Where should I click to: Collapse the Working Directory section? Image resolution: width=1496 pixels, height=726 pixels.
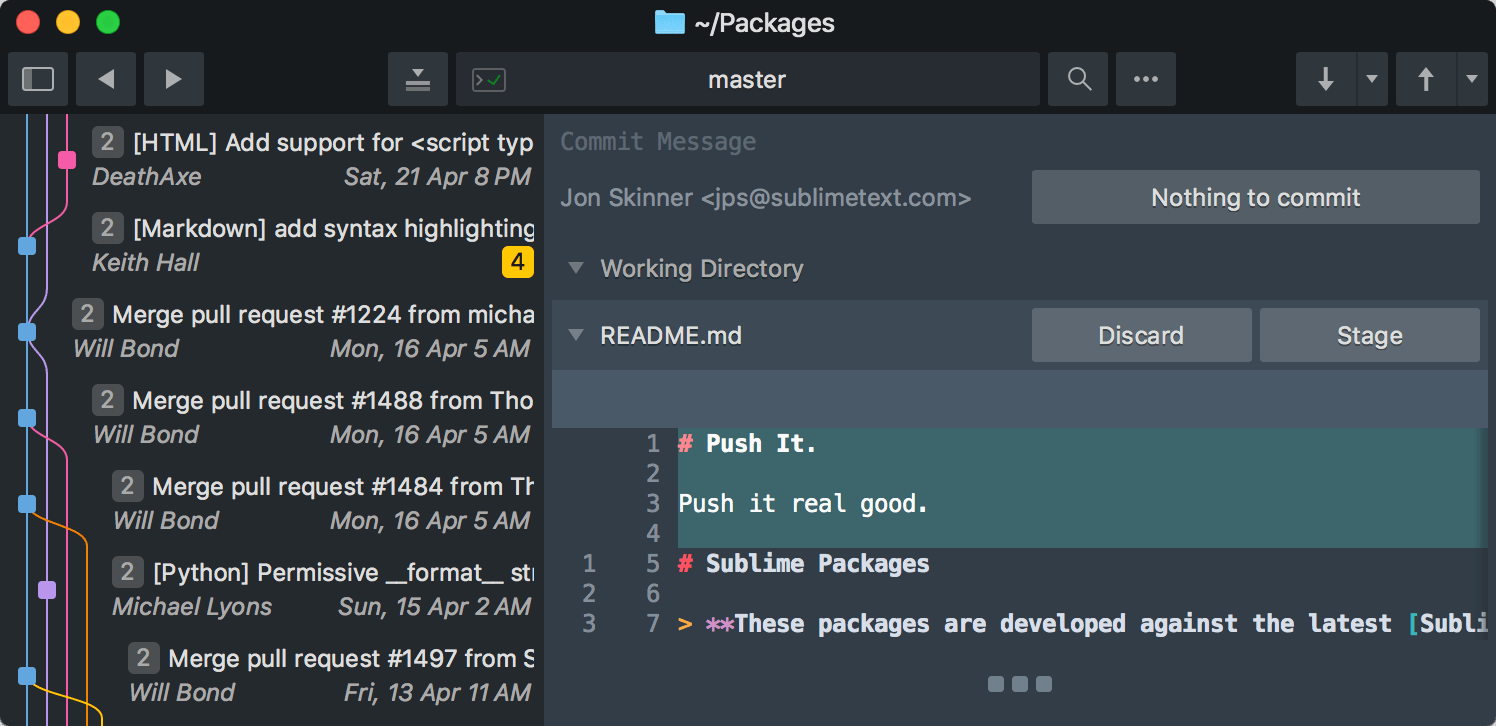(575, 268)
